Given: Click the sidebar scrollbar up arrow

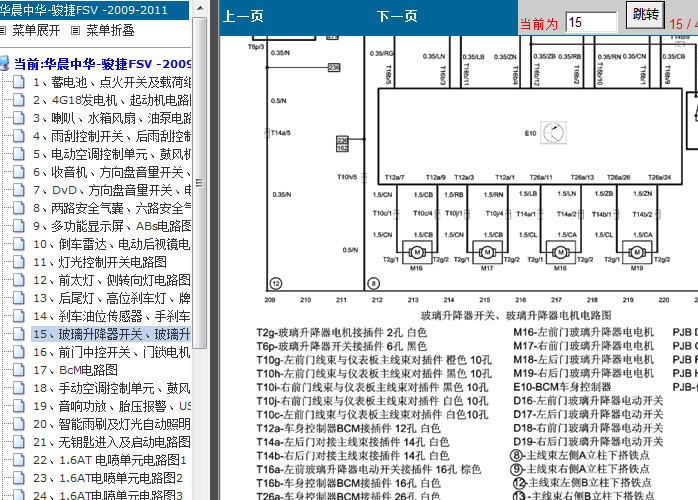Looking at the screenshot, I should 200,8.
